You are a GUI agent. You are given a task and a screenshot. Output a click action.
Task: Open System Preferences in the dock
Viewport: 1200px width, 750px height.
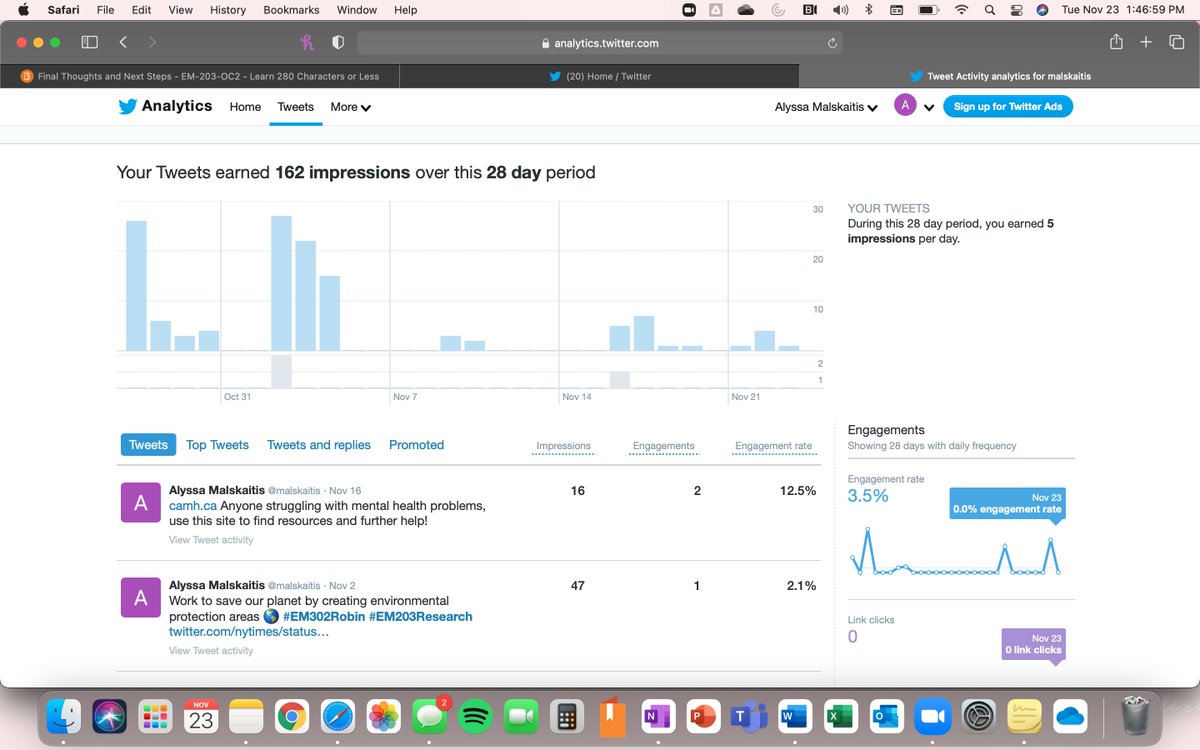point(977,716)
